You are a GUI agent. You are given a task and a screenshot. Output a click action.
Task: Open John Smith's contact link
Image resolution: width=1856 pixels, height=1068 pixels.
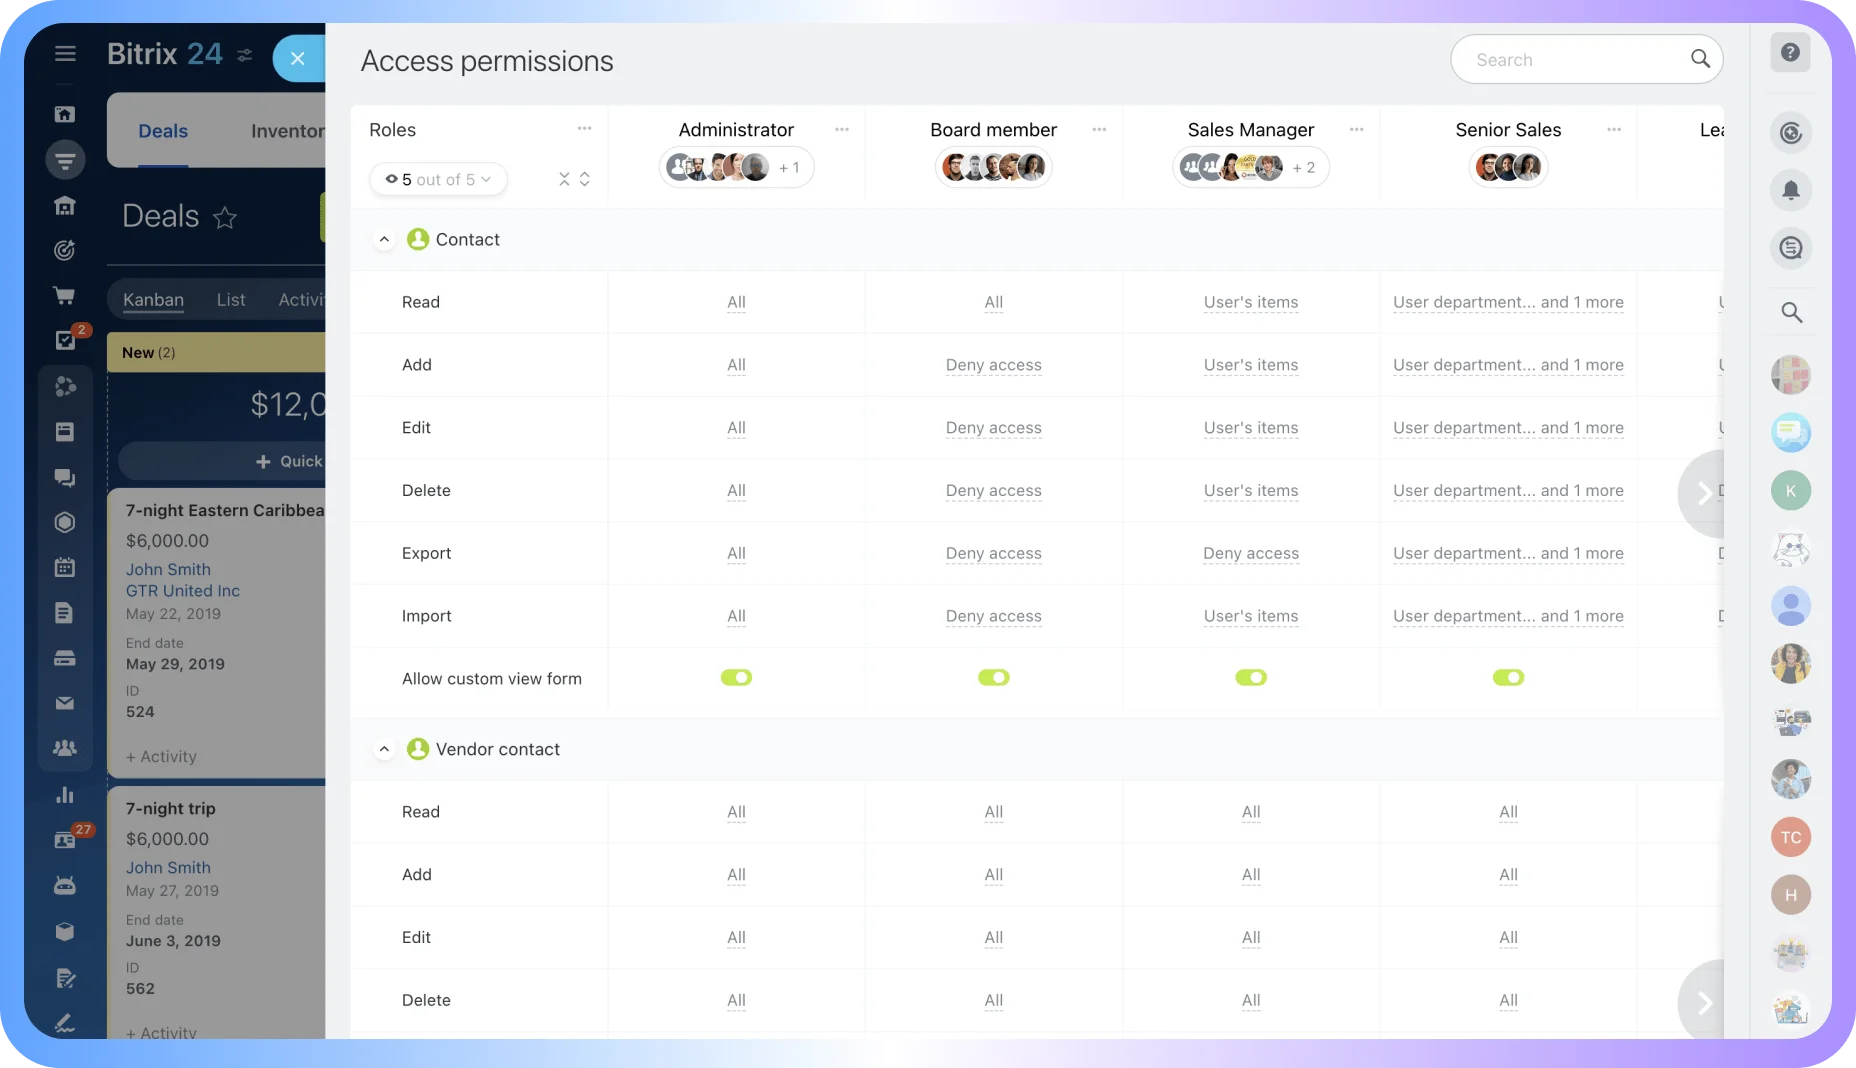[167, 569]
